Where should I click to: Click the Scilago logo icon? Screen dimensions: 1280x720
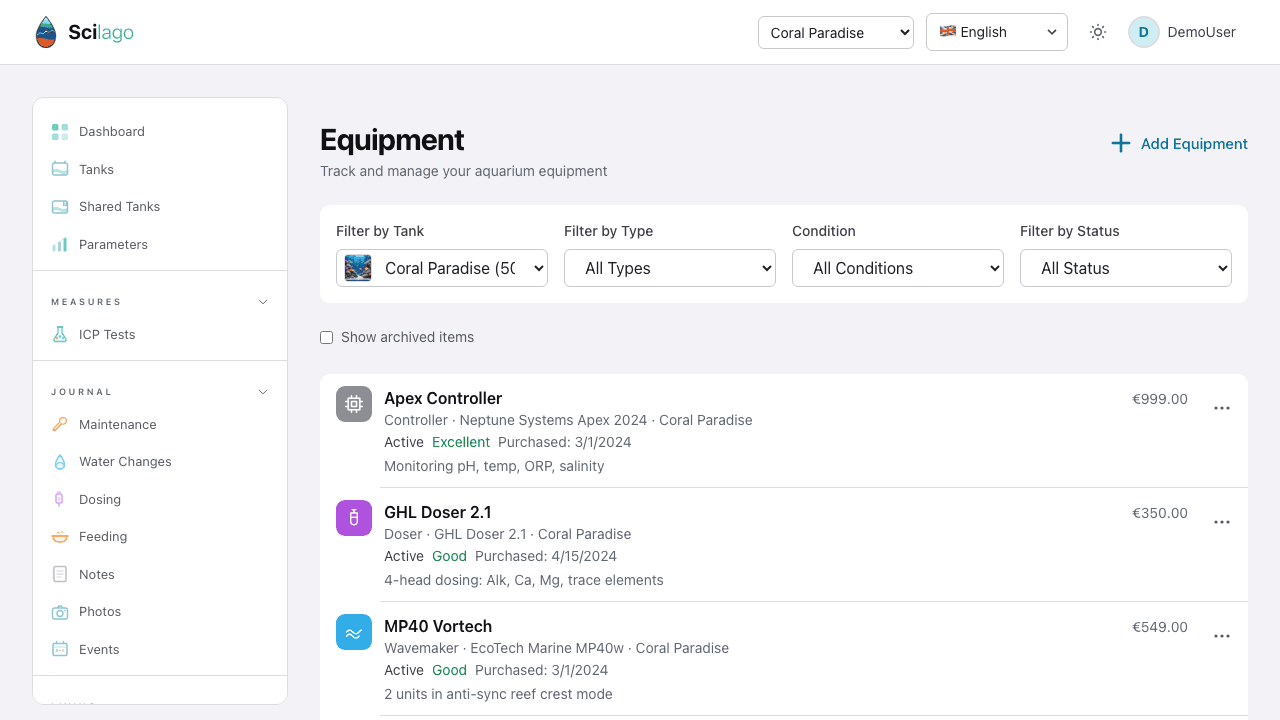(x=46, y=32)
